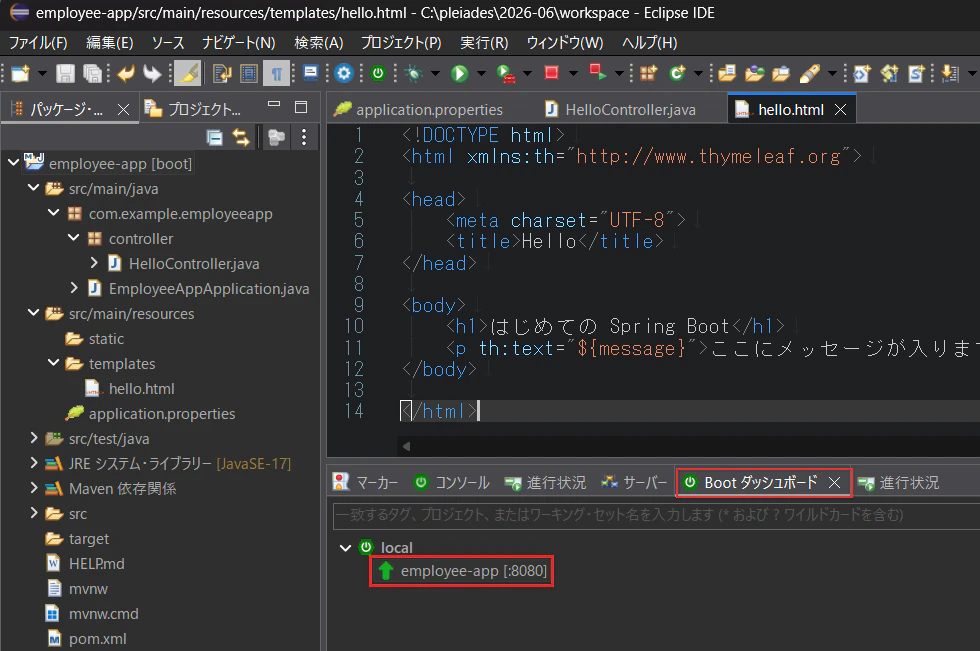Collapse the templates folder
The width and height of the screenshot is (980, 651).
coord(54,363)
